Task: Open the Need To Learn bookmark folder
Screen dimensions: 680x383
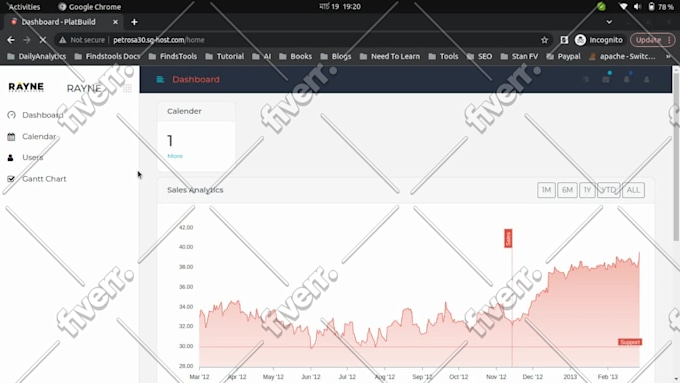Action: pyautogui.click(x=390, y=56)
